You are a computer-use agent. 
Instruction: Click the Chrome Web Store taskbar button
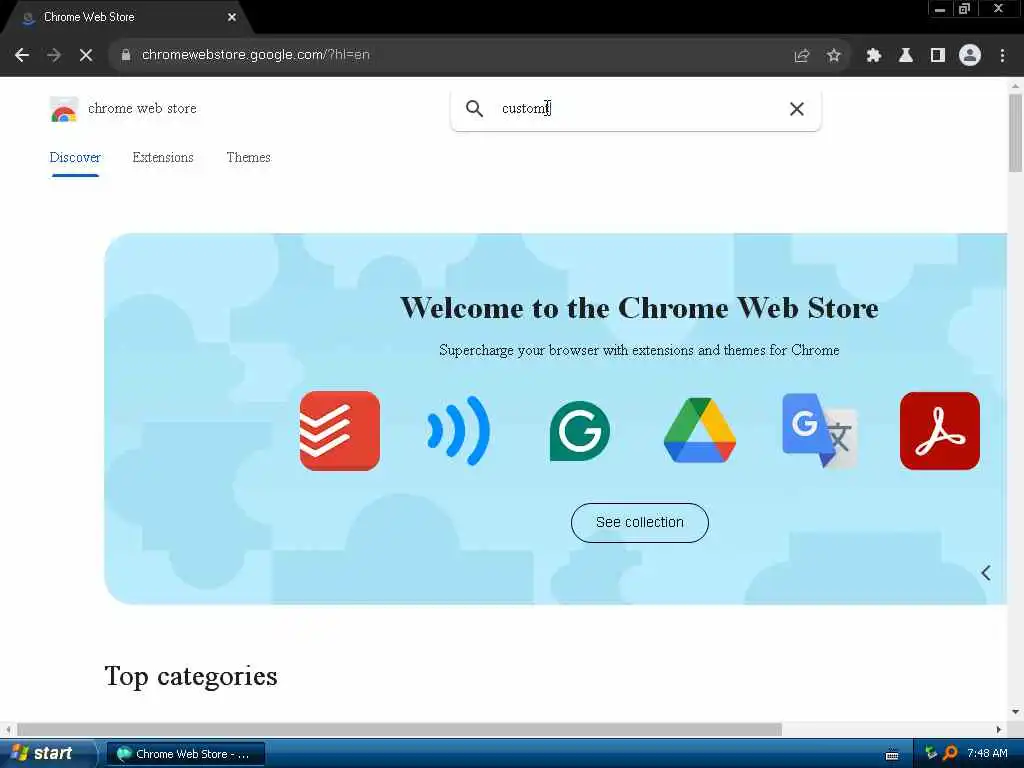tap(185, 754)
